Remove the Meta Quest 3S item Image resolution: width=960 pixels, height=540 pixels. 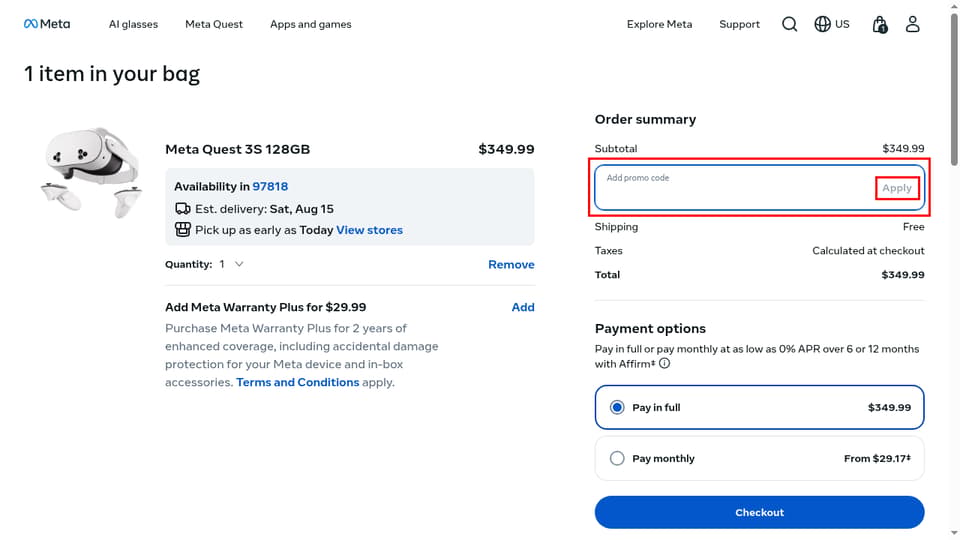point(511,264)
